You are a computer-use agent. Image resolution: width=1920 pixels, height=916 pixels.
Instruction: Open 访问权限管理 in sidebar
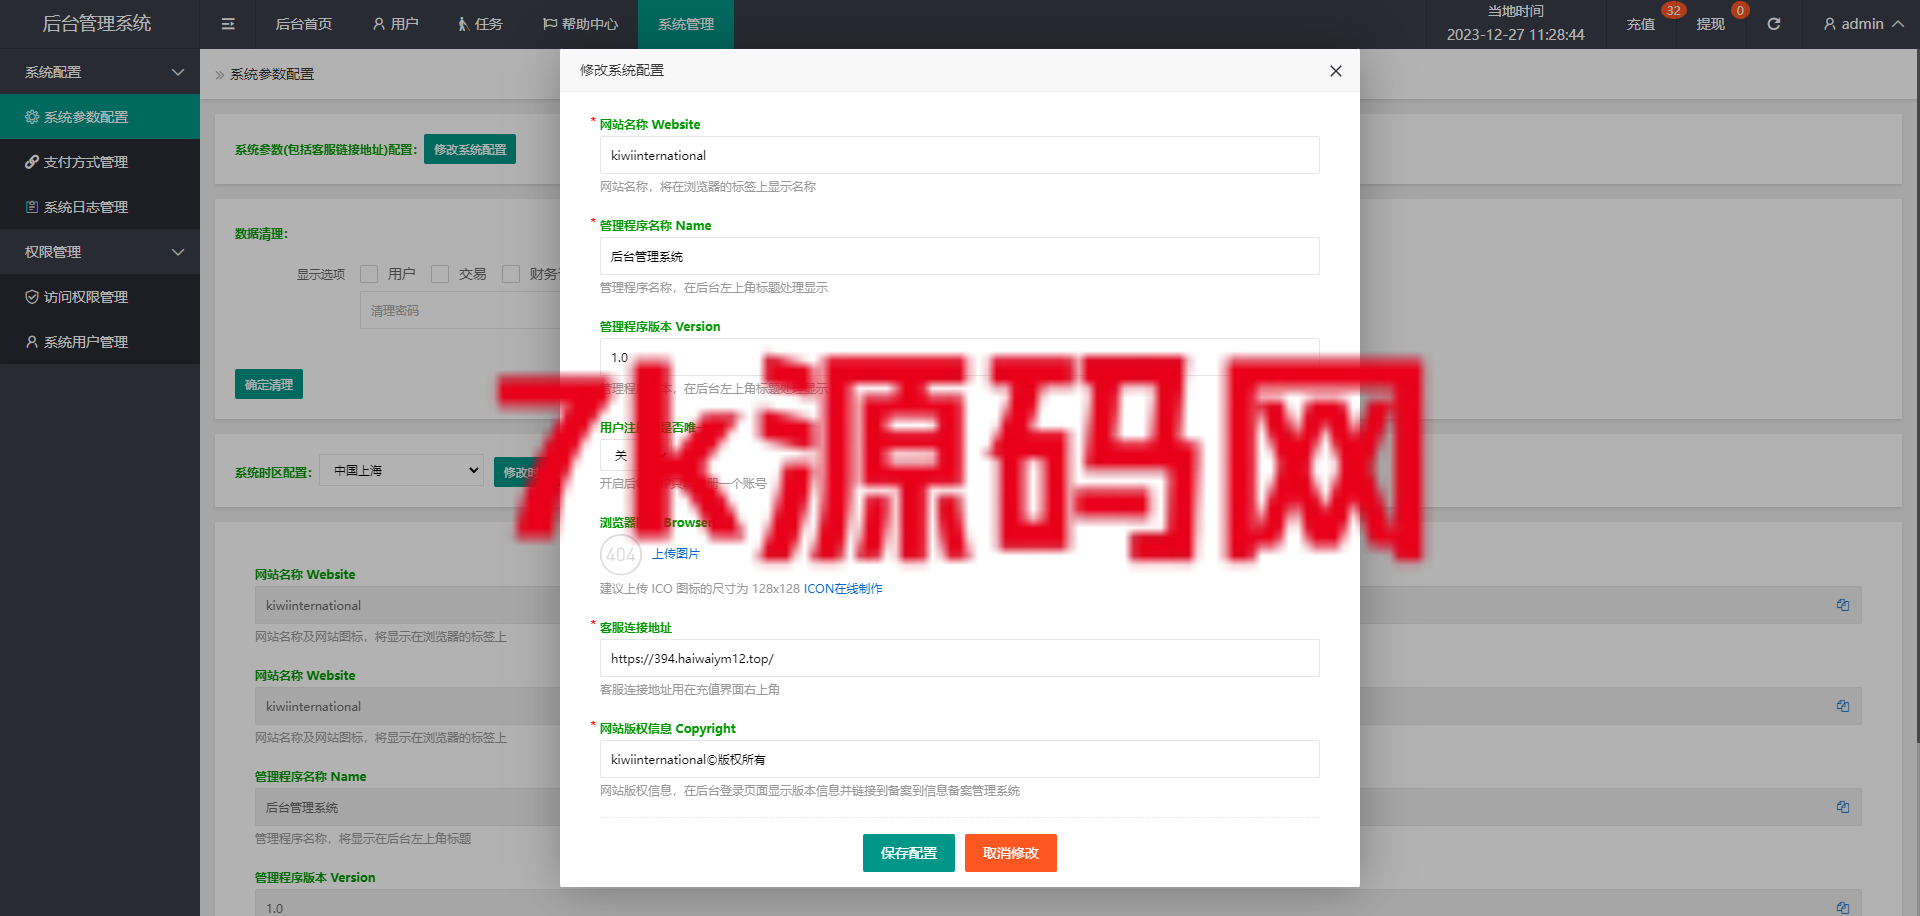click(100, 297)
